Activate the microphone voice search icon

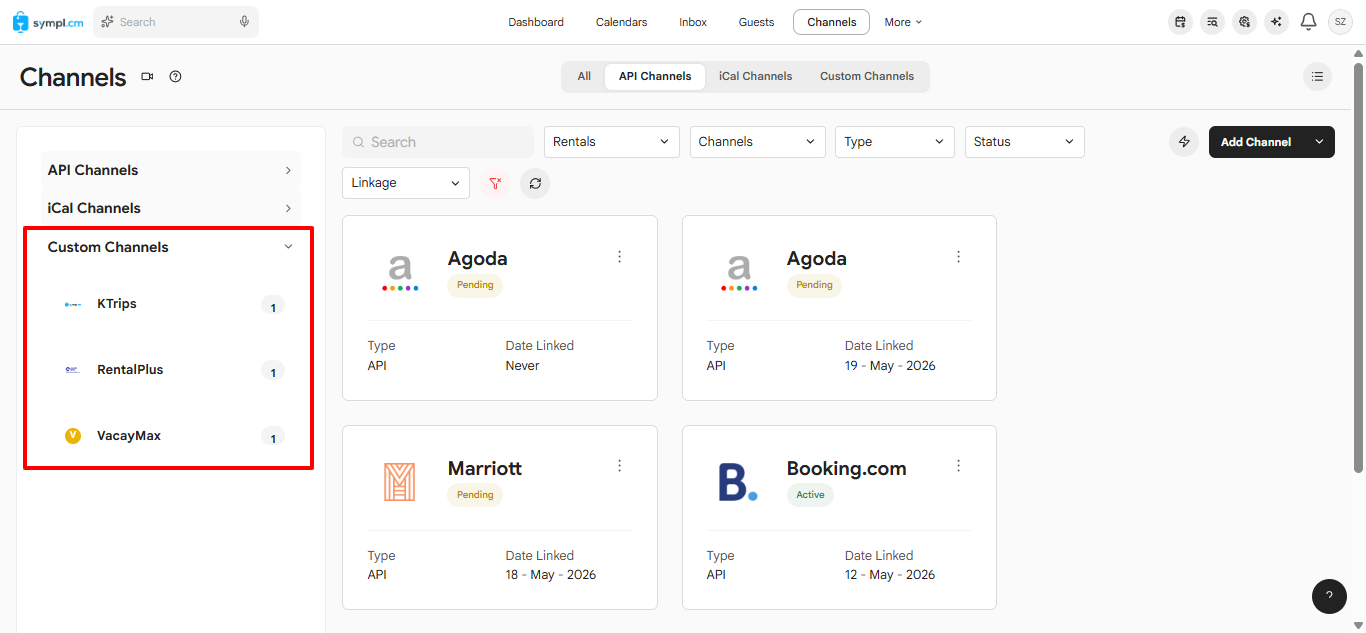click(x=244, y=22)
